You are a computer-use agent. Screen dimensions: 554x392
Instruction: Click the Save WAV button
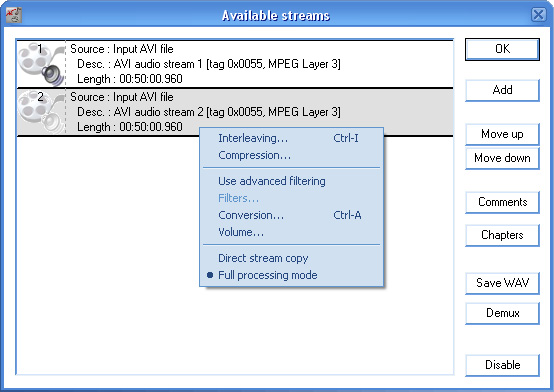pyautogui.click(x=502, y=283)
